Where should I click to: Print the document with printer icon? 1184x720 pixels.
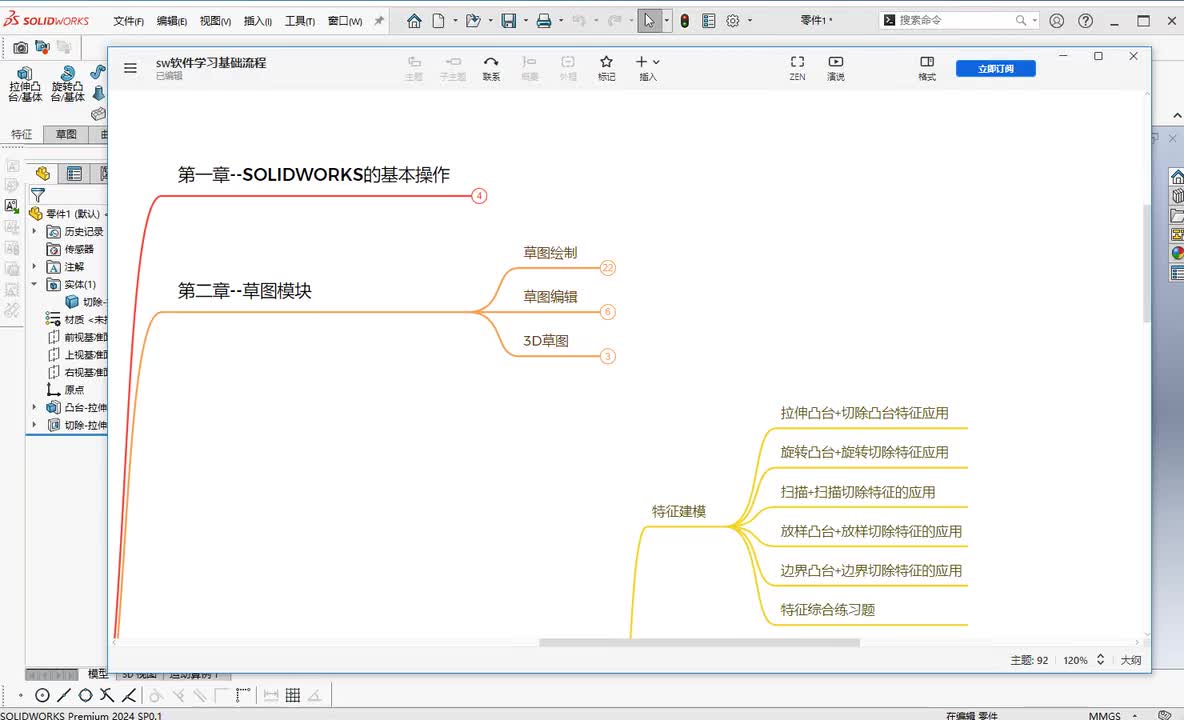click(544, 20)
